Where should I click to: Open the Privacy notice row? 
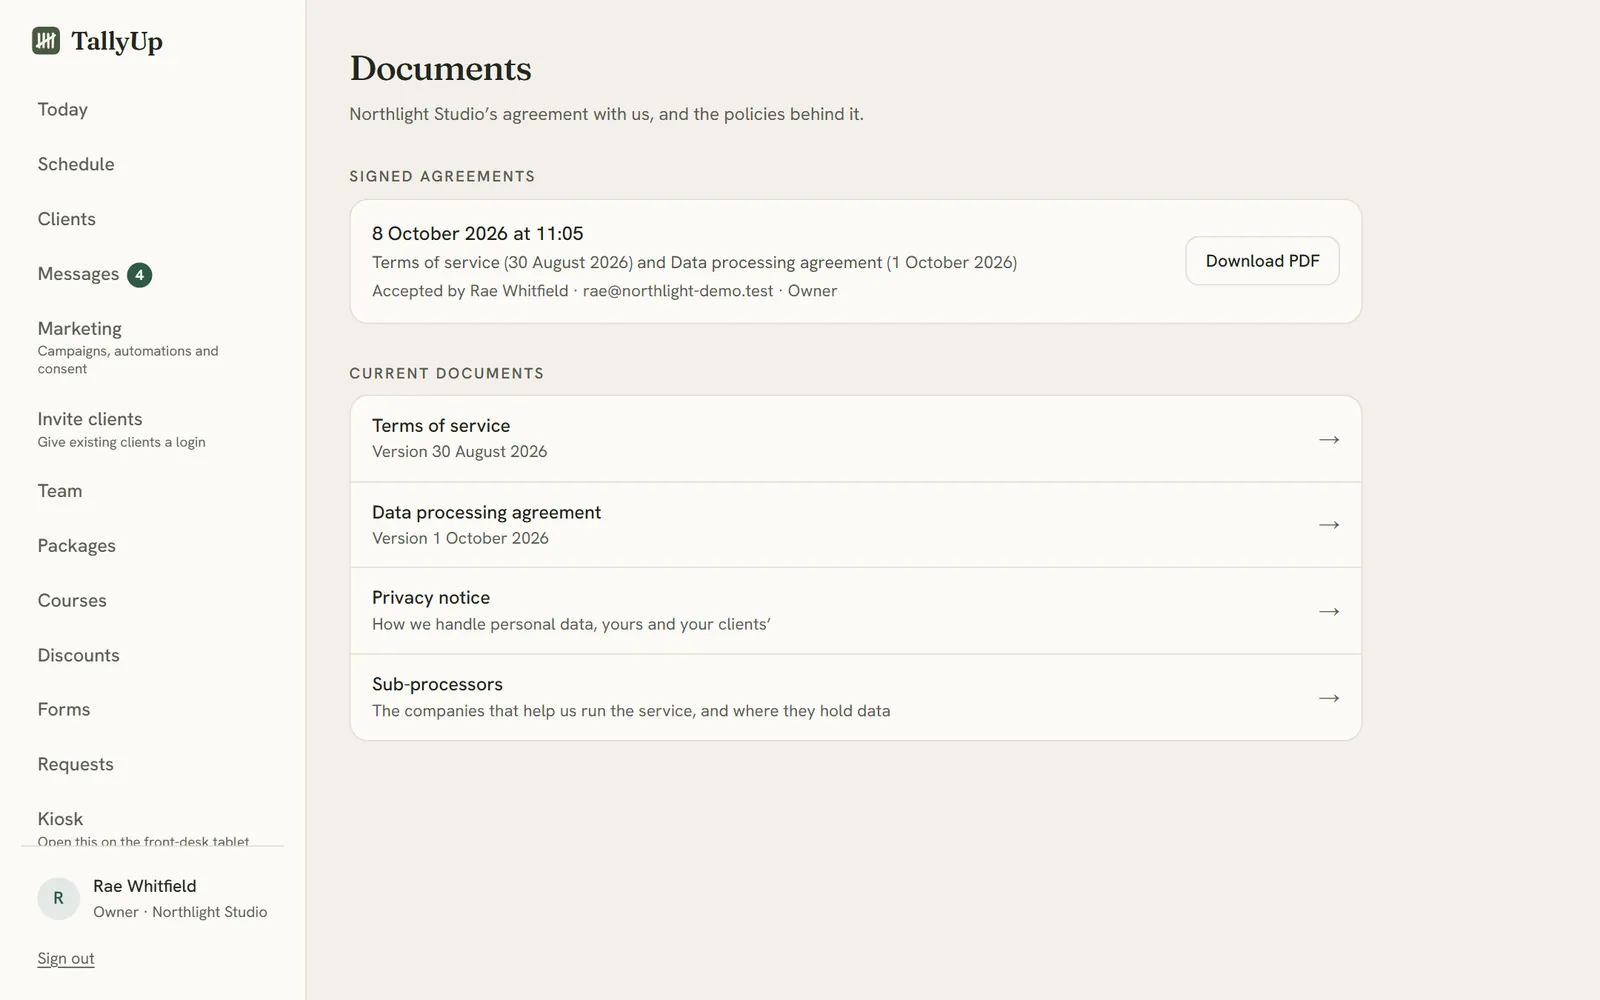click(x=856, y=611)
